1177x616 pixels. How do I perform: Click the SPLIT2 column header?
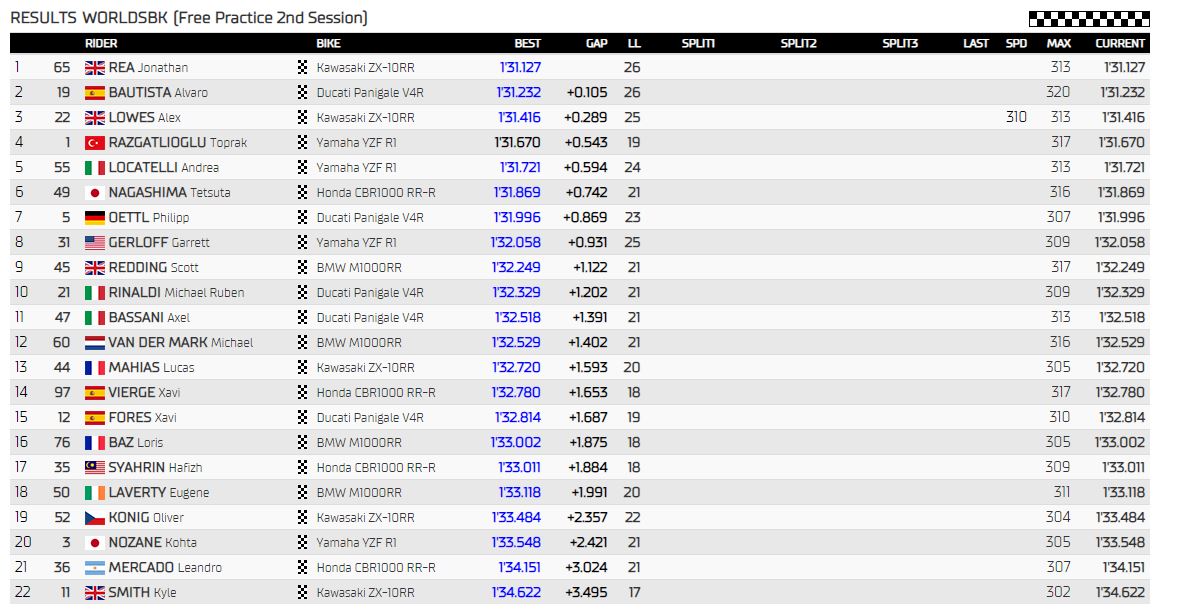coord(798,44)
